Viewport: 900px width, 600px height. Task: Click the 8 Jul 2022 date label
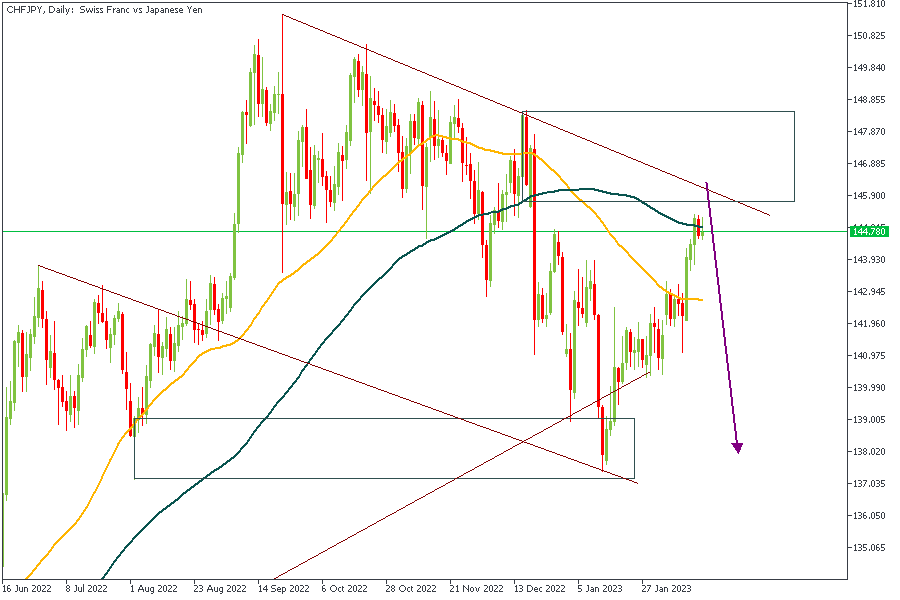87,589
